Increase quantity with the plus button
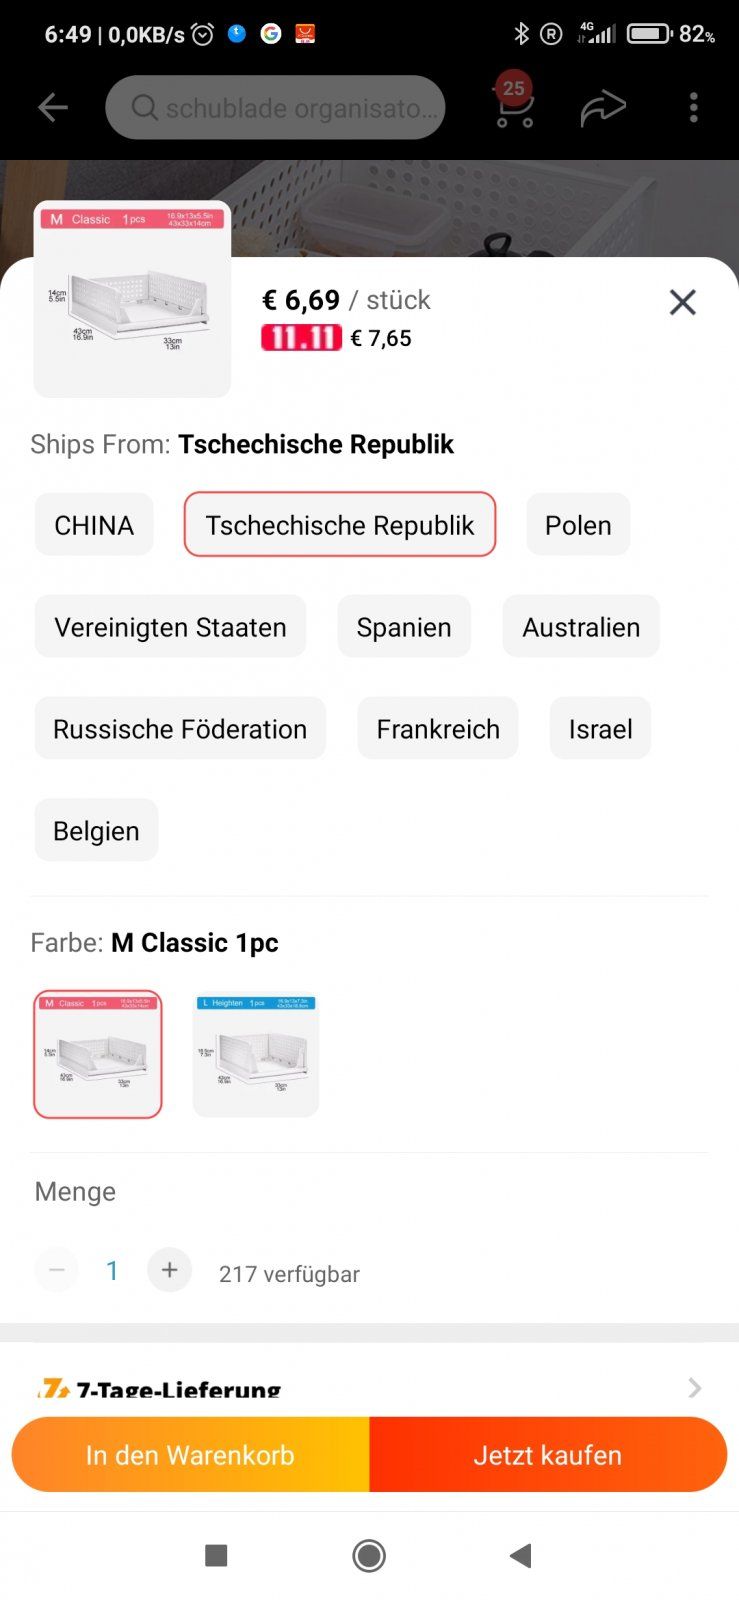The image size is (739, 1600). 170,1270
